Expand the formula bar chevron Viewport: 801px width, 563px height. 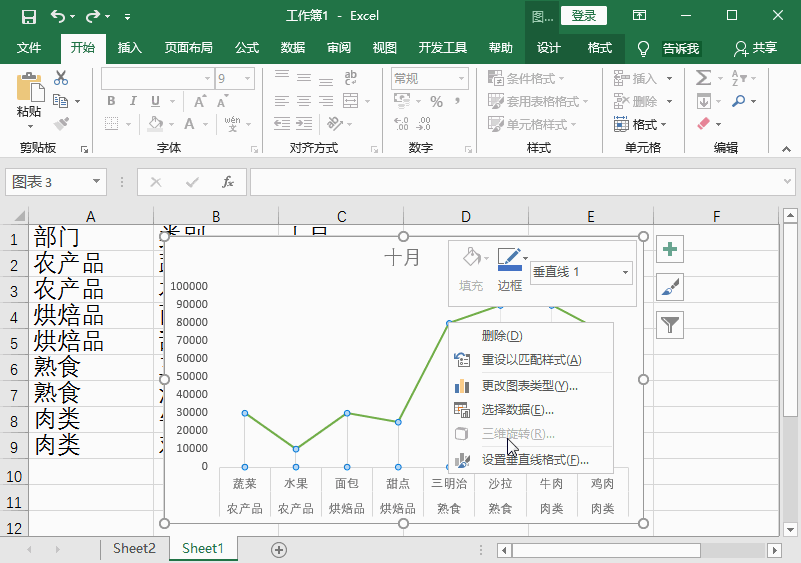coord(787,181)
